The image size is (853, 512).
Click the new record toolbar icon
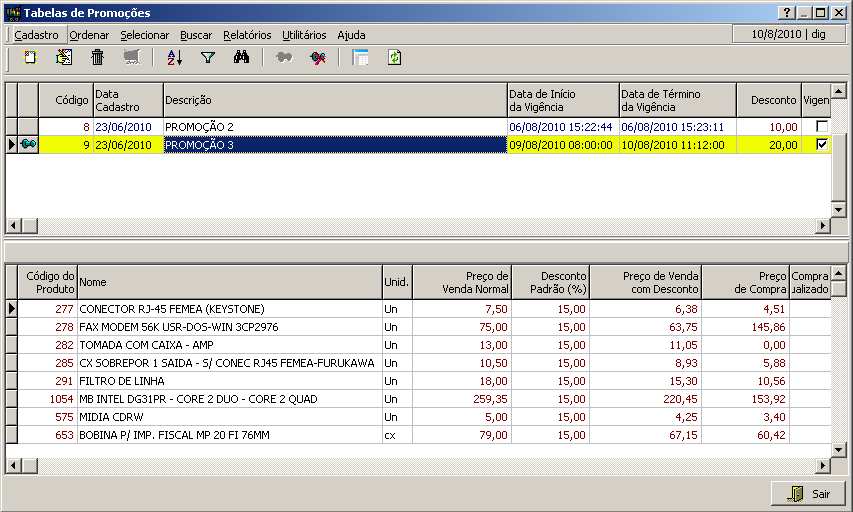(x=30, y=58)
